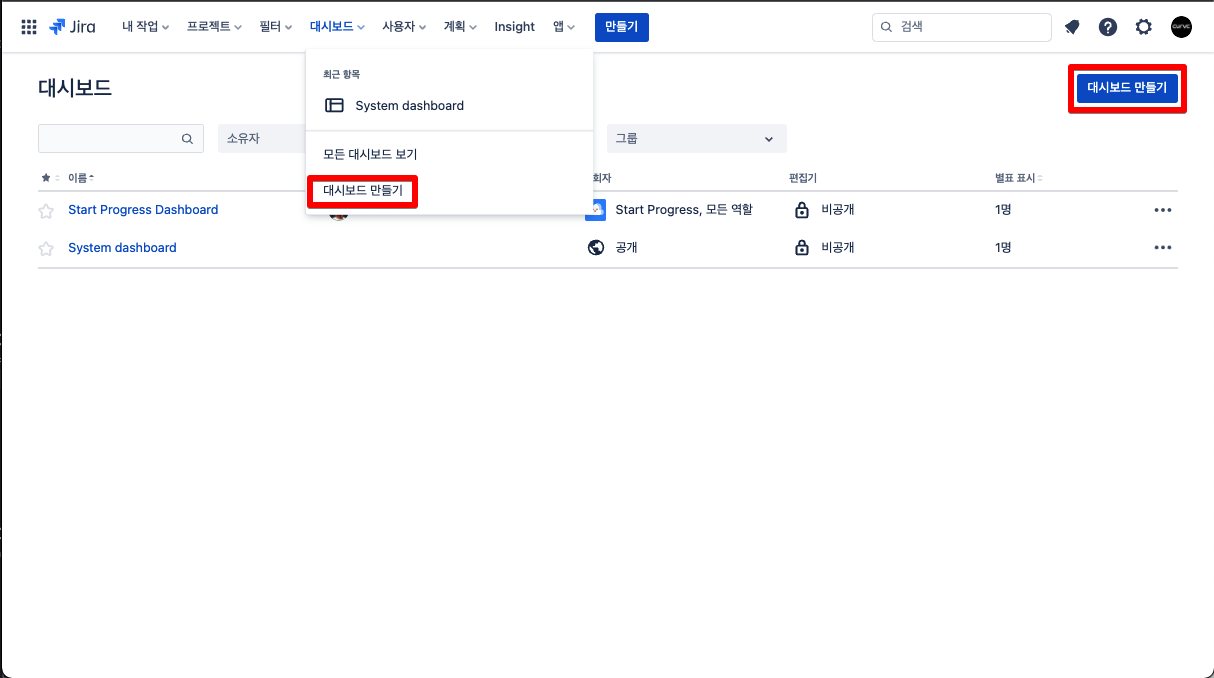
Task: Select System dashboard from recent items
Action: coord(449,105)
